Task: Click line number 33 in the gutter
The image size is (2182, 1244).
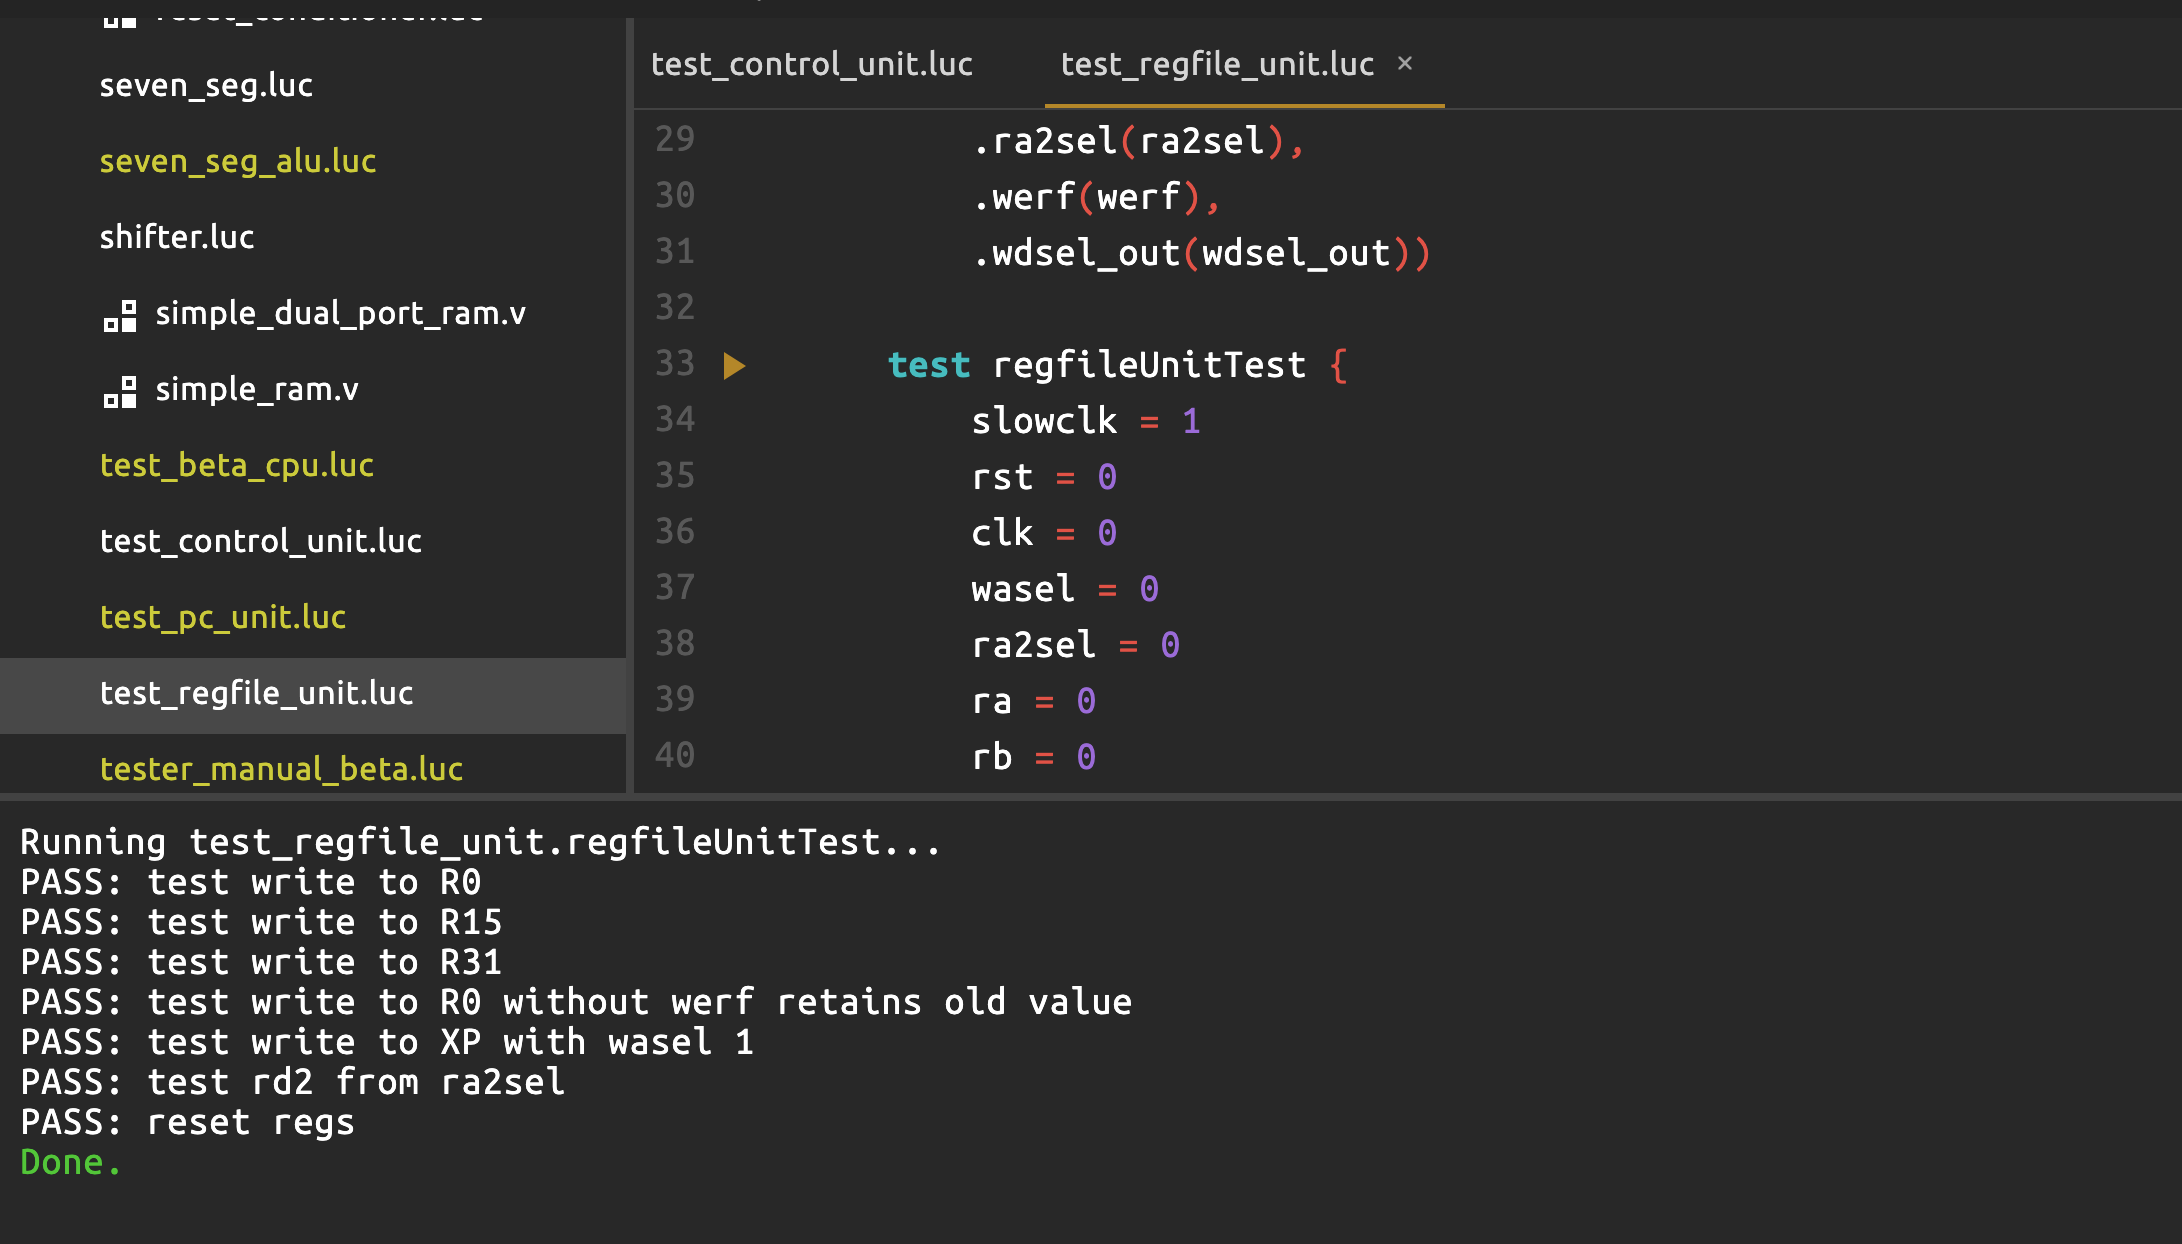Action: click(675, 364)
